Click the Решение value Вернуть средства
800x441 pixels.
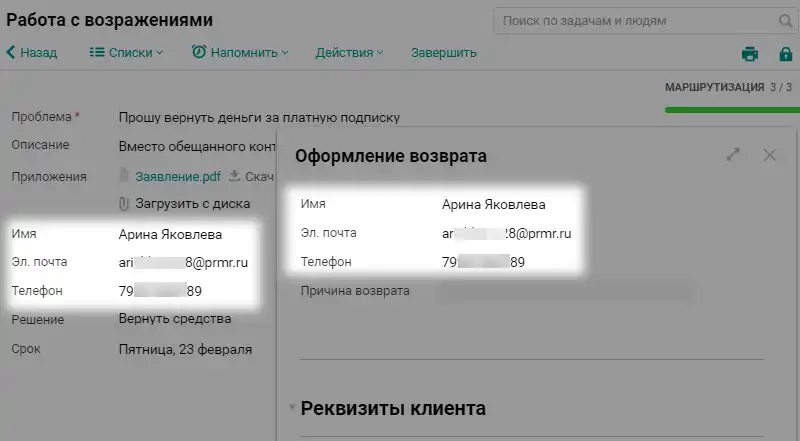[175, 319]
